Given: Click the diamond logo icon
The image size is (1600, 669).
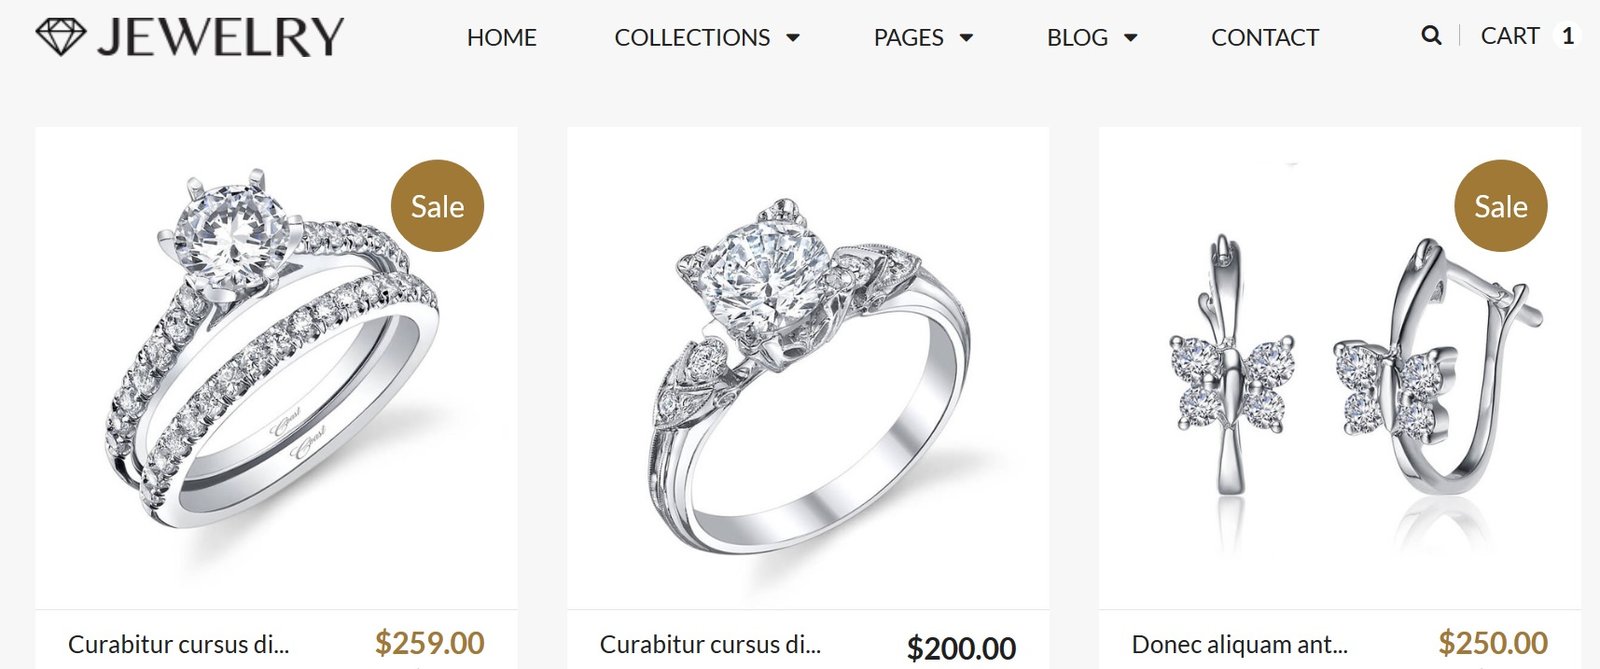Looking at the screenshot, I should click(61, 37).
